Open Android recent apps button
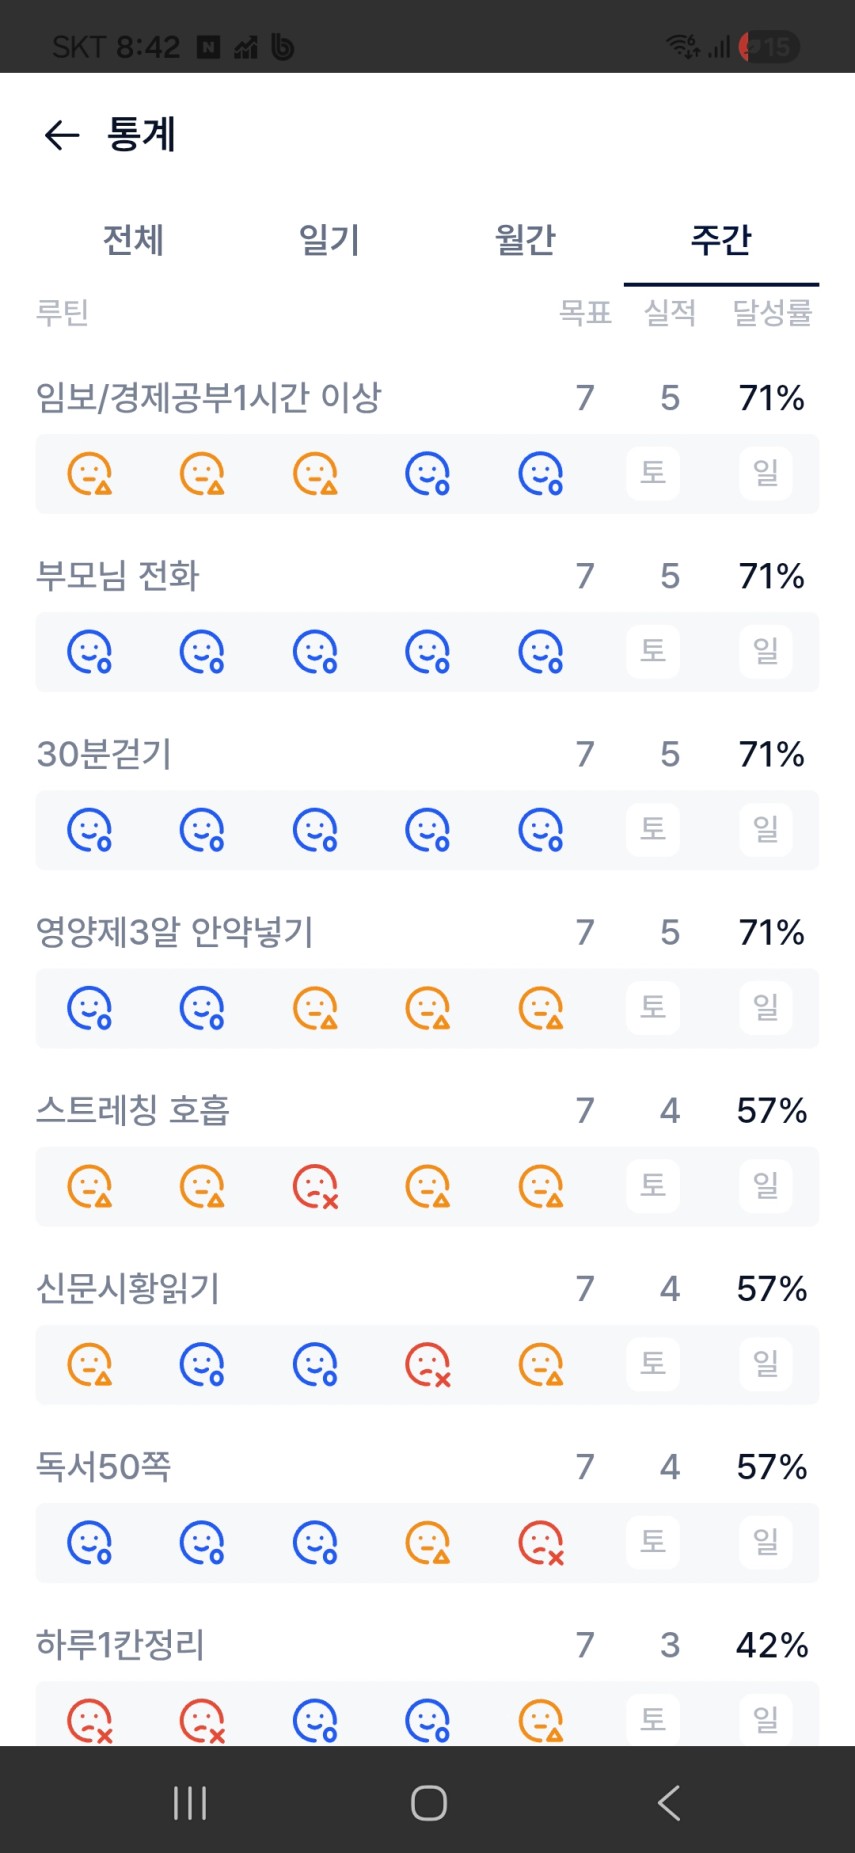Screen dimensions: 855x1853 click(x=190, y=1802)
